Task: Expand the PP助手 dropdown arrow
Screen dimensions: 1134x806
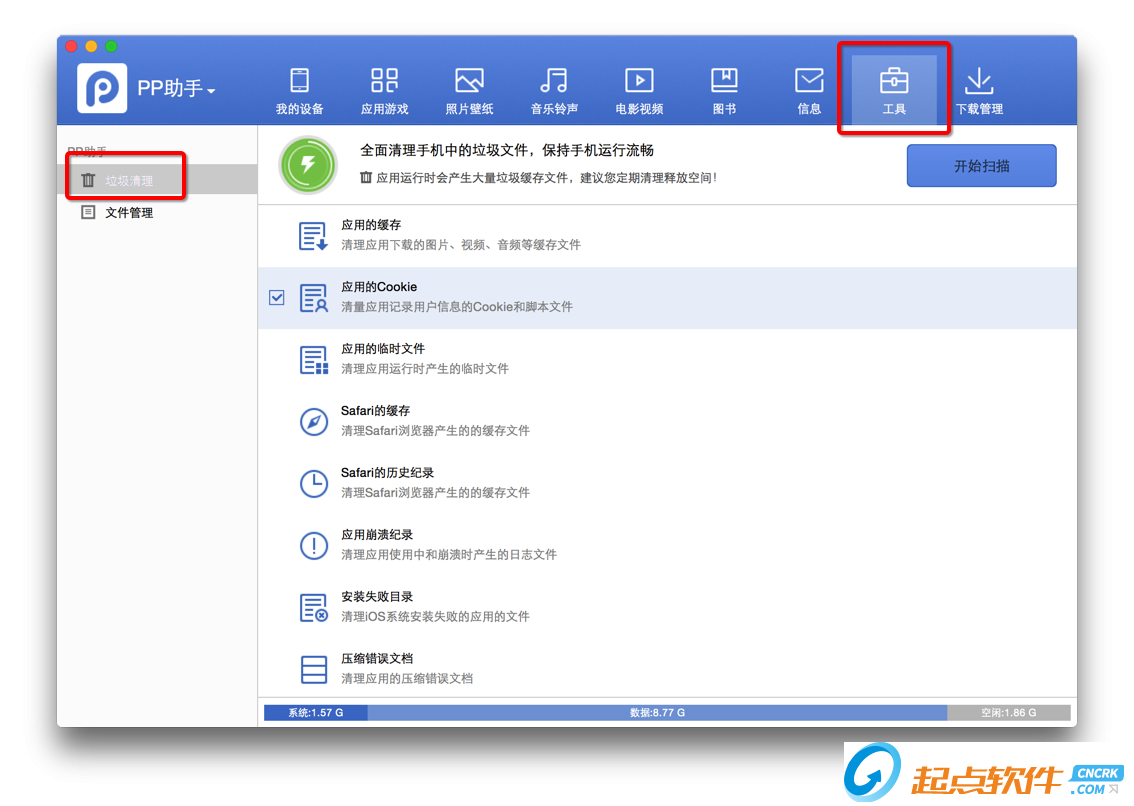Action: [211, 91]
